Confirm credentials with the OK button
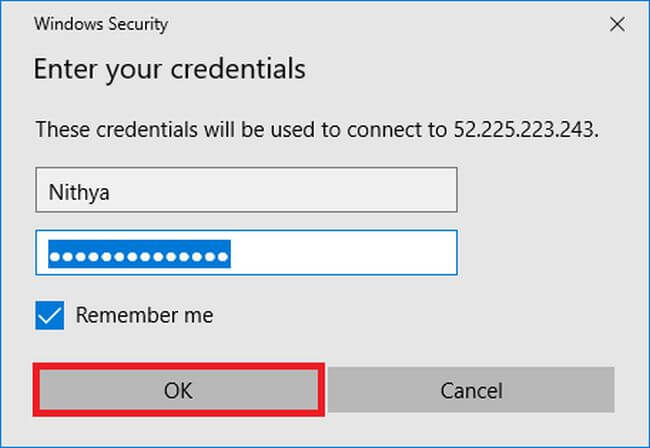650x448 pixels. click(x=178, y=389)
